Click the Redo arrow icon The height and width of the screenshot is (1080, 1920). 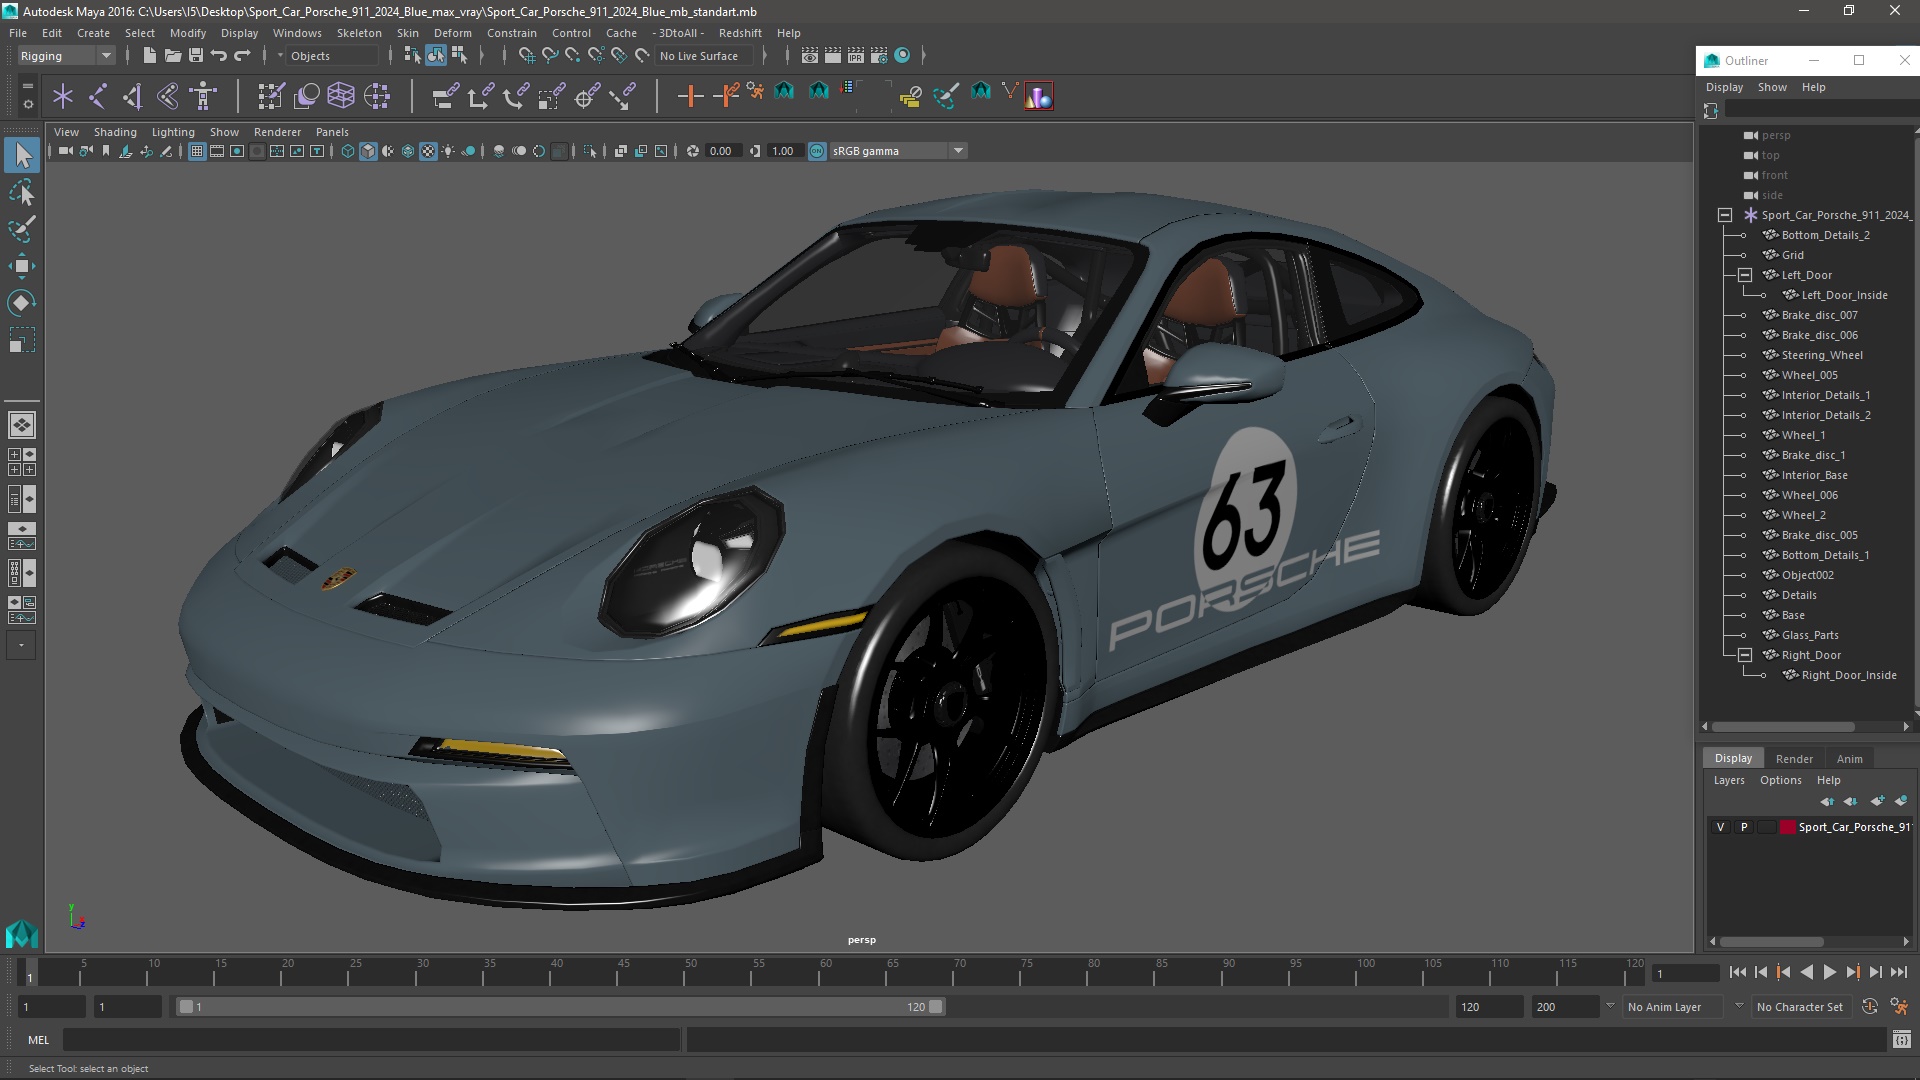(x=242, y=56)
